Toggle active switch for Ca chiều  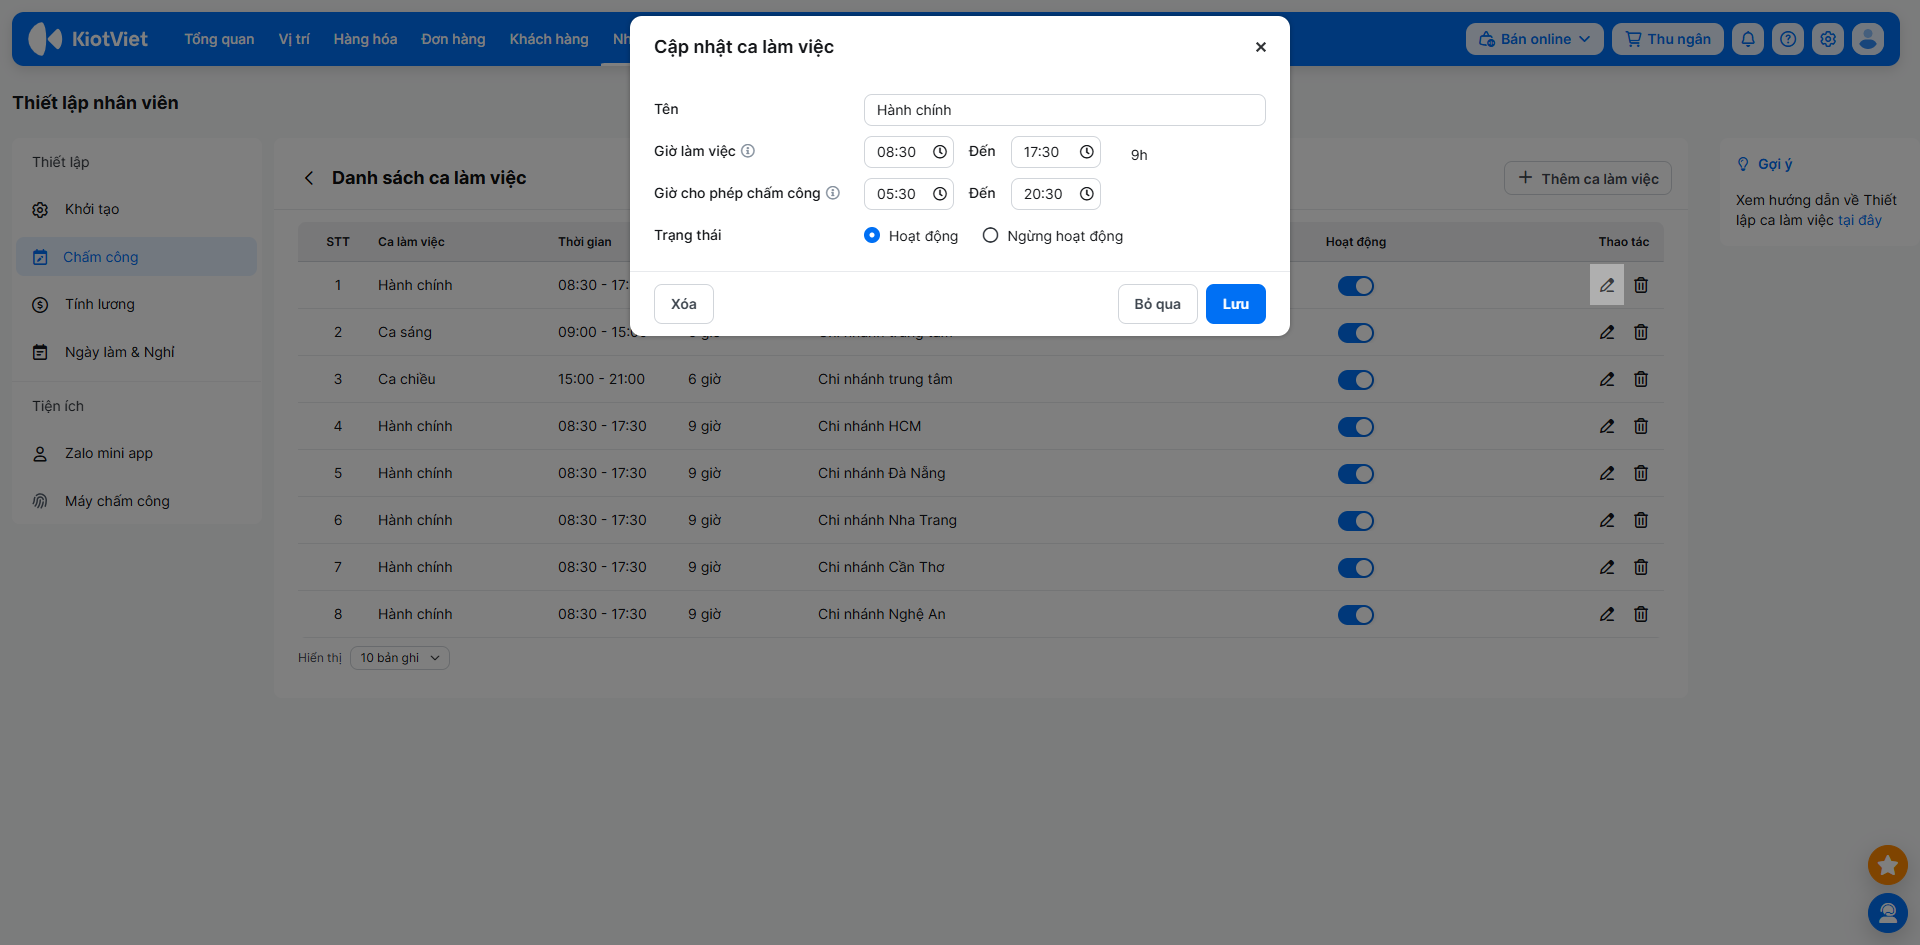pyautogui.click(x=1356, y=380)
